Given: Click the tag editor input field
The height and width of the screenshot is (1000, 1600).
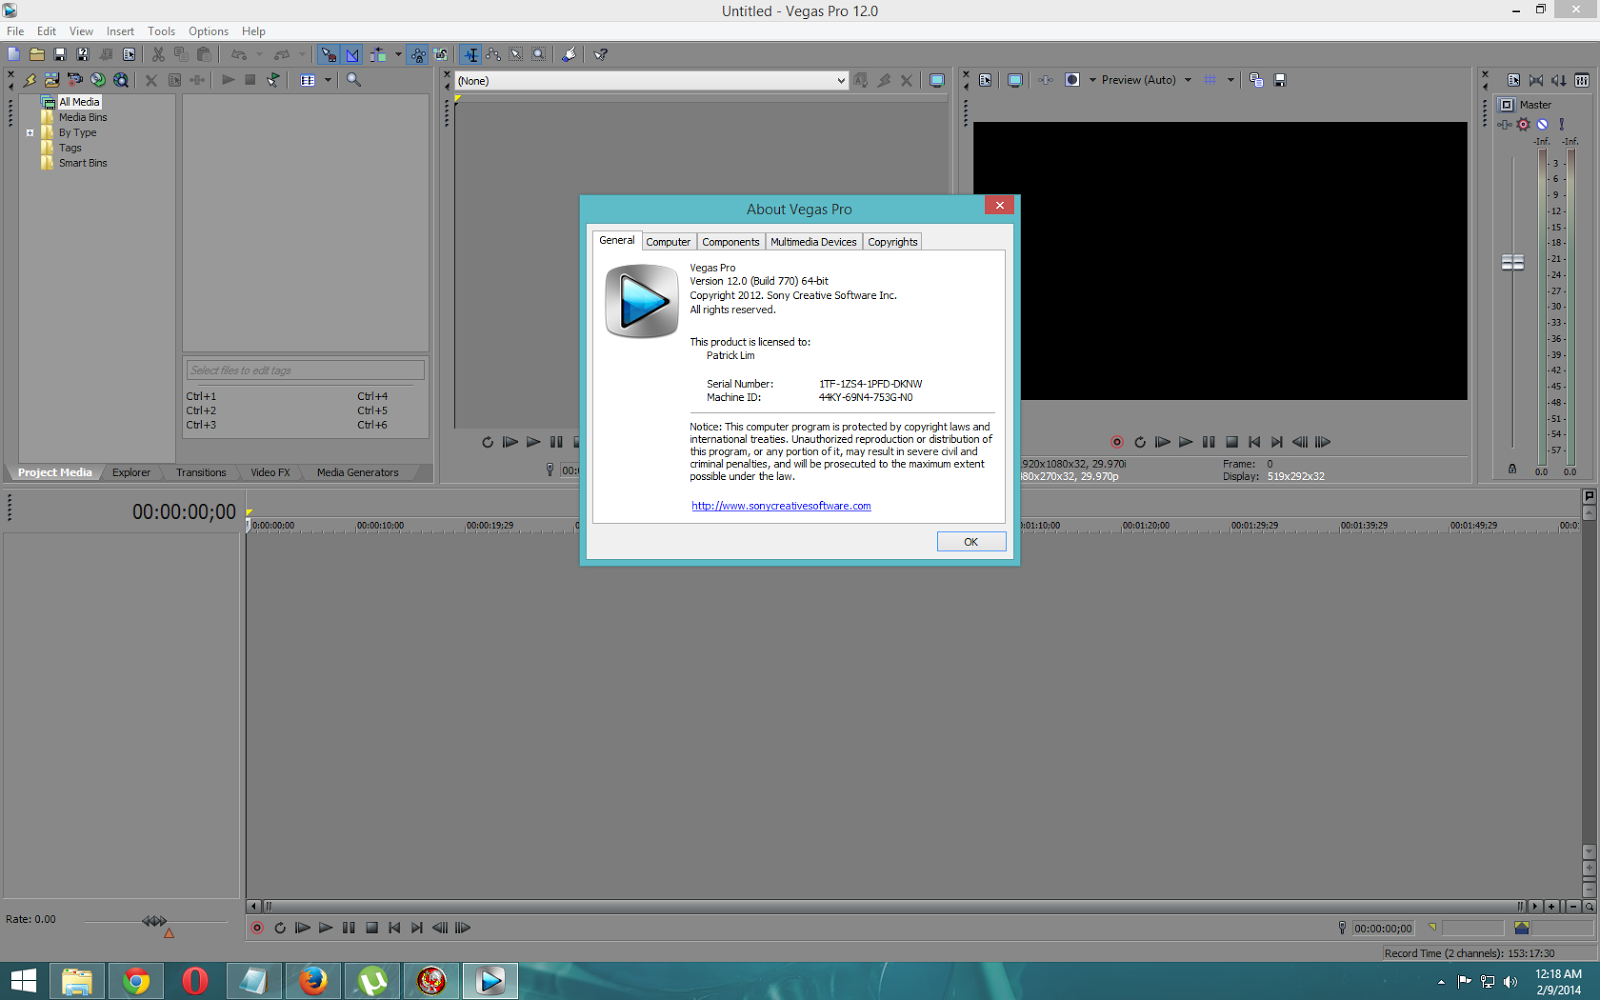Looking at the screenshot, I should coord(305,370).
